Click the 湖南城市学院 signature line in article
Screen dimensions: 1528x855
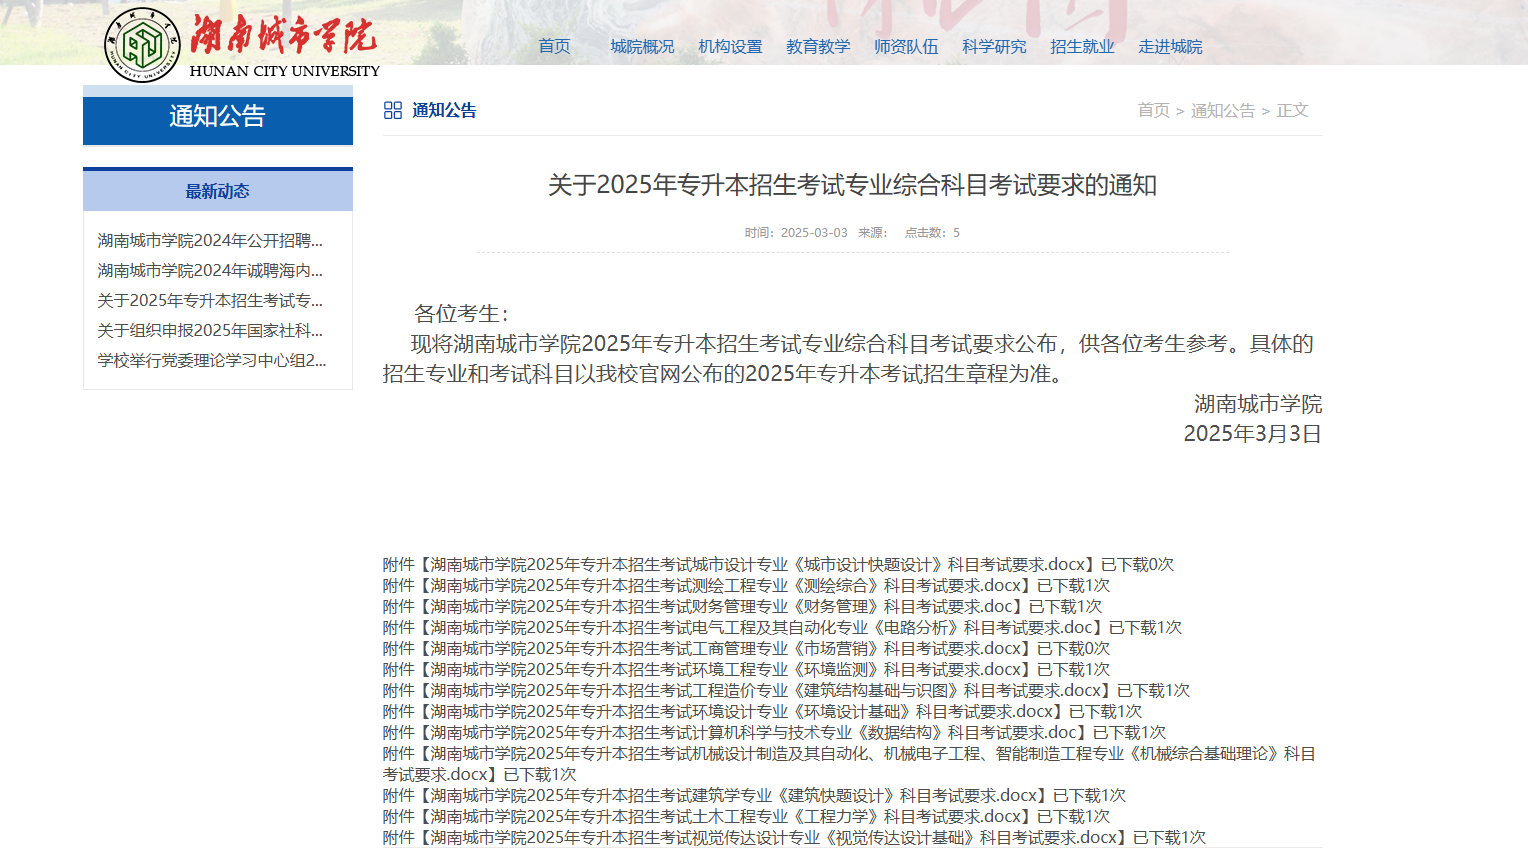1258,403
